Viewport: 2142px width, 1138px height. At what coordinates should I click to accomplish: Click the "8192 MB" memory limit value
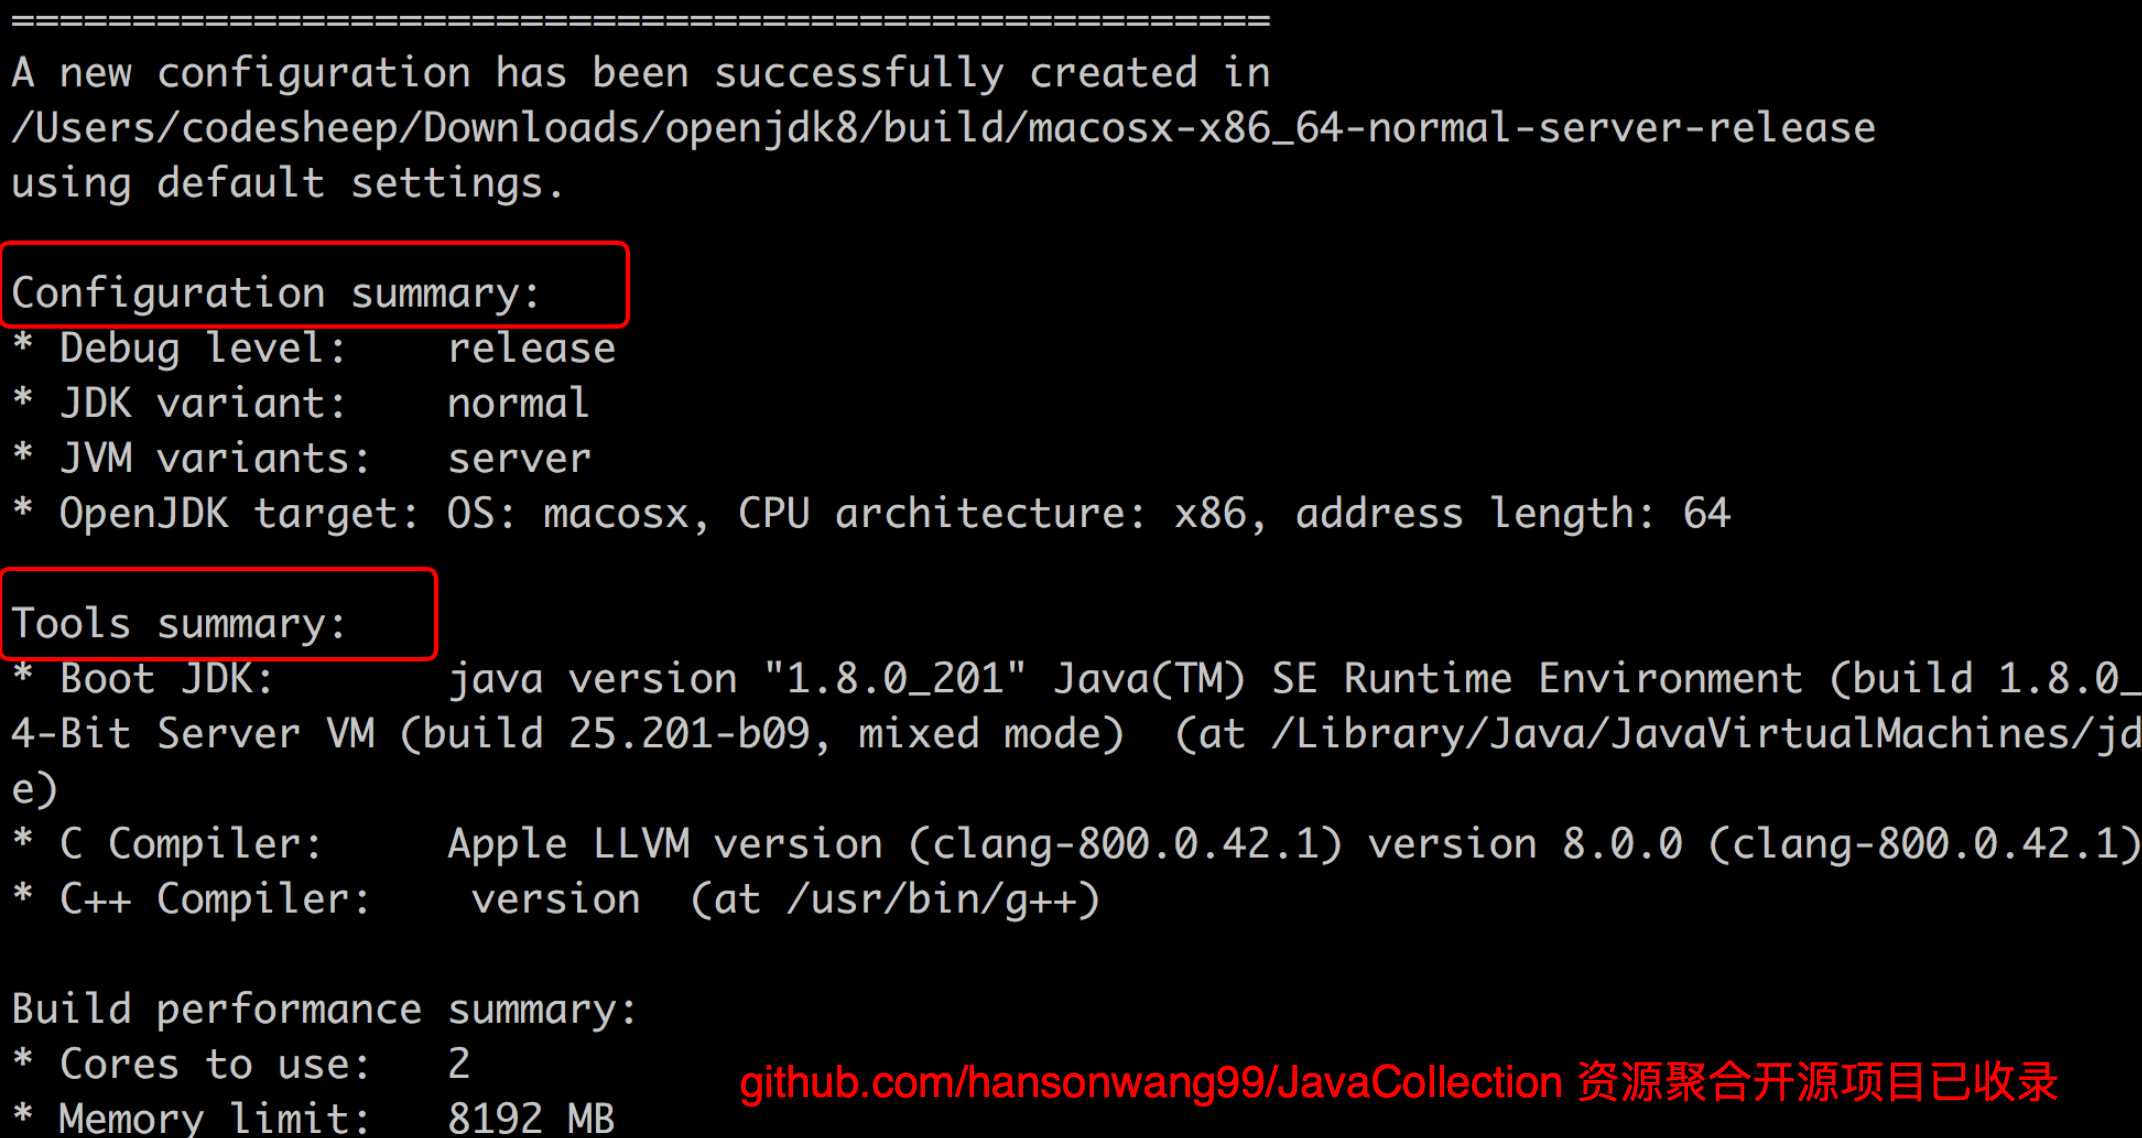531,1117
